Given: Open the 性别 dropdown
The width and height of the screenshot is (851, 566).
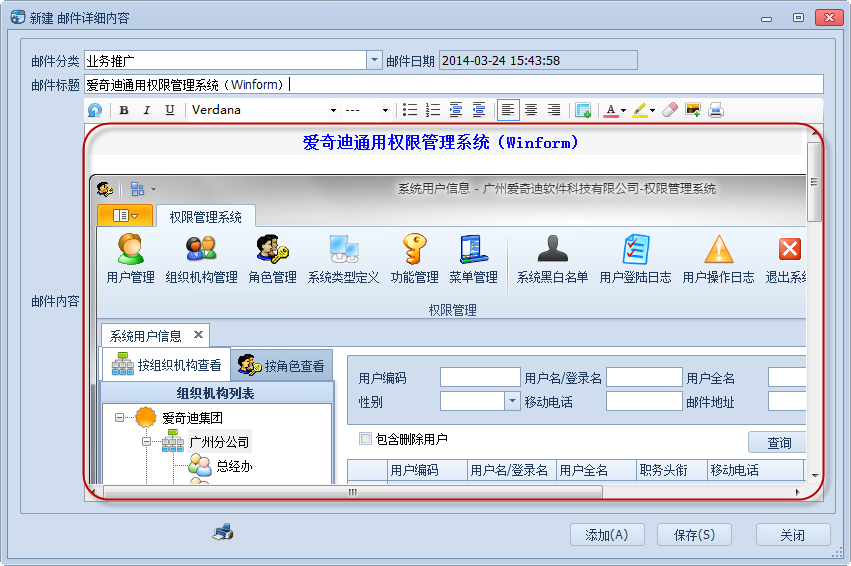Looking at the screenshot, I should click(x=512, y=402).
